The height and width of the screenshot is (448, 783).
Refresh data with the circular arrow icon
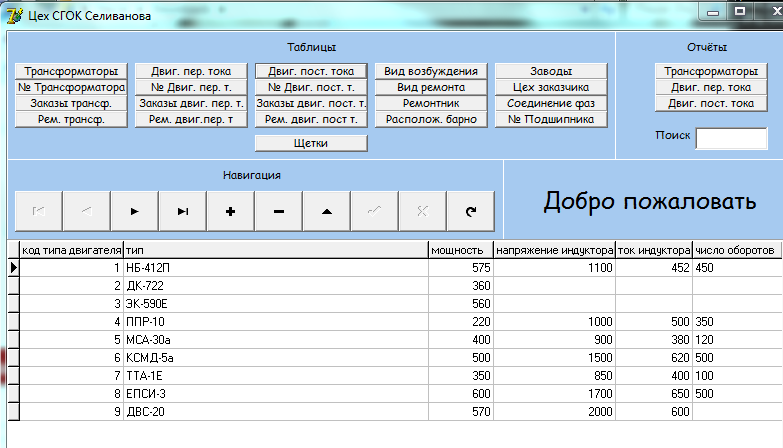[x=470, y=211]
